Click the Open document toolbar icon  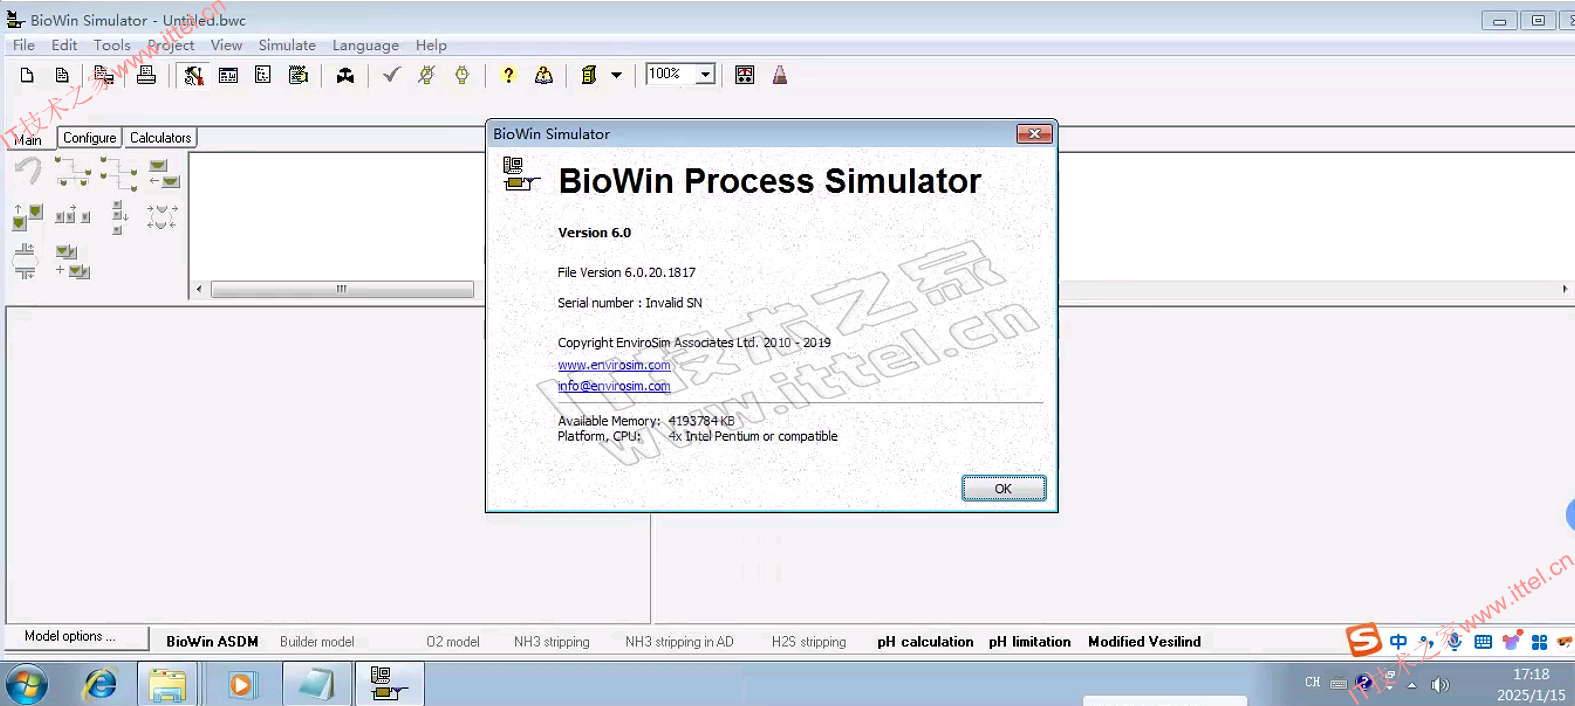click(62, 75)
